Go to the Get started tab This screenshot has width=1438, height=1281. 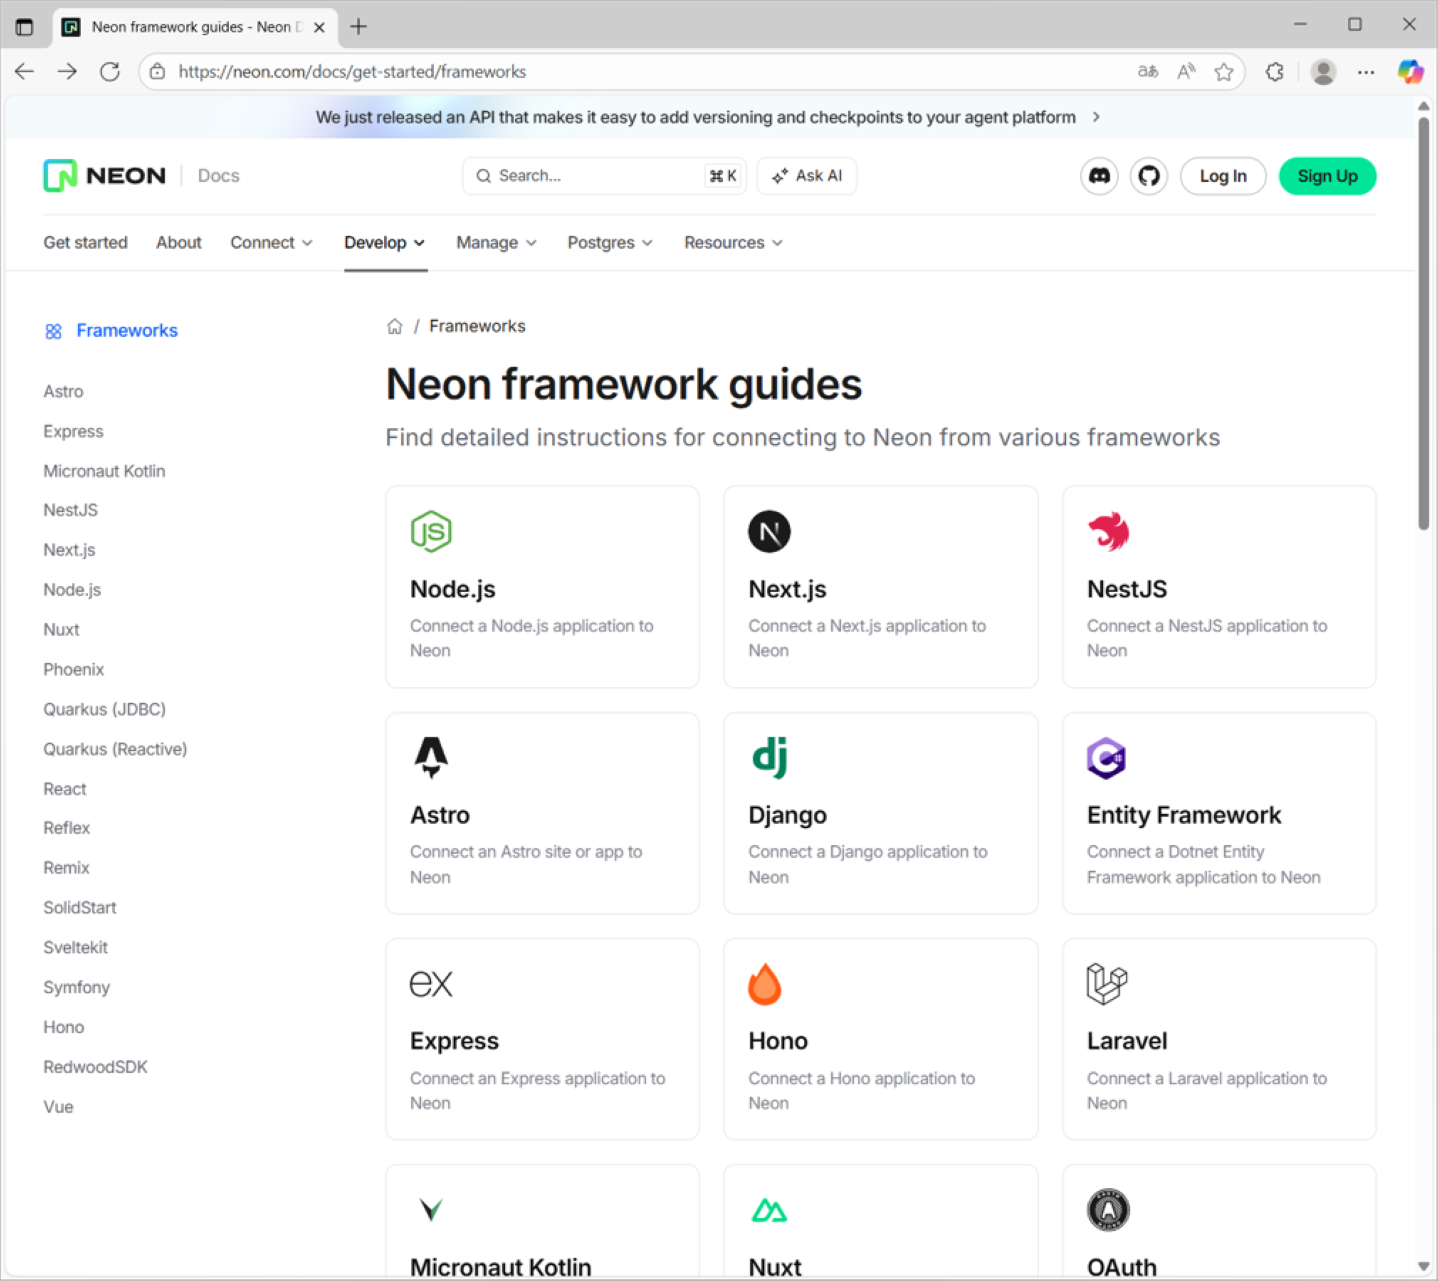[x=85, y=243]
